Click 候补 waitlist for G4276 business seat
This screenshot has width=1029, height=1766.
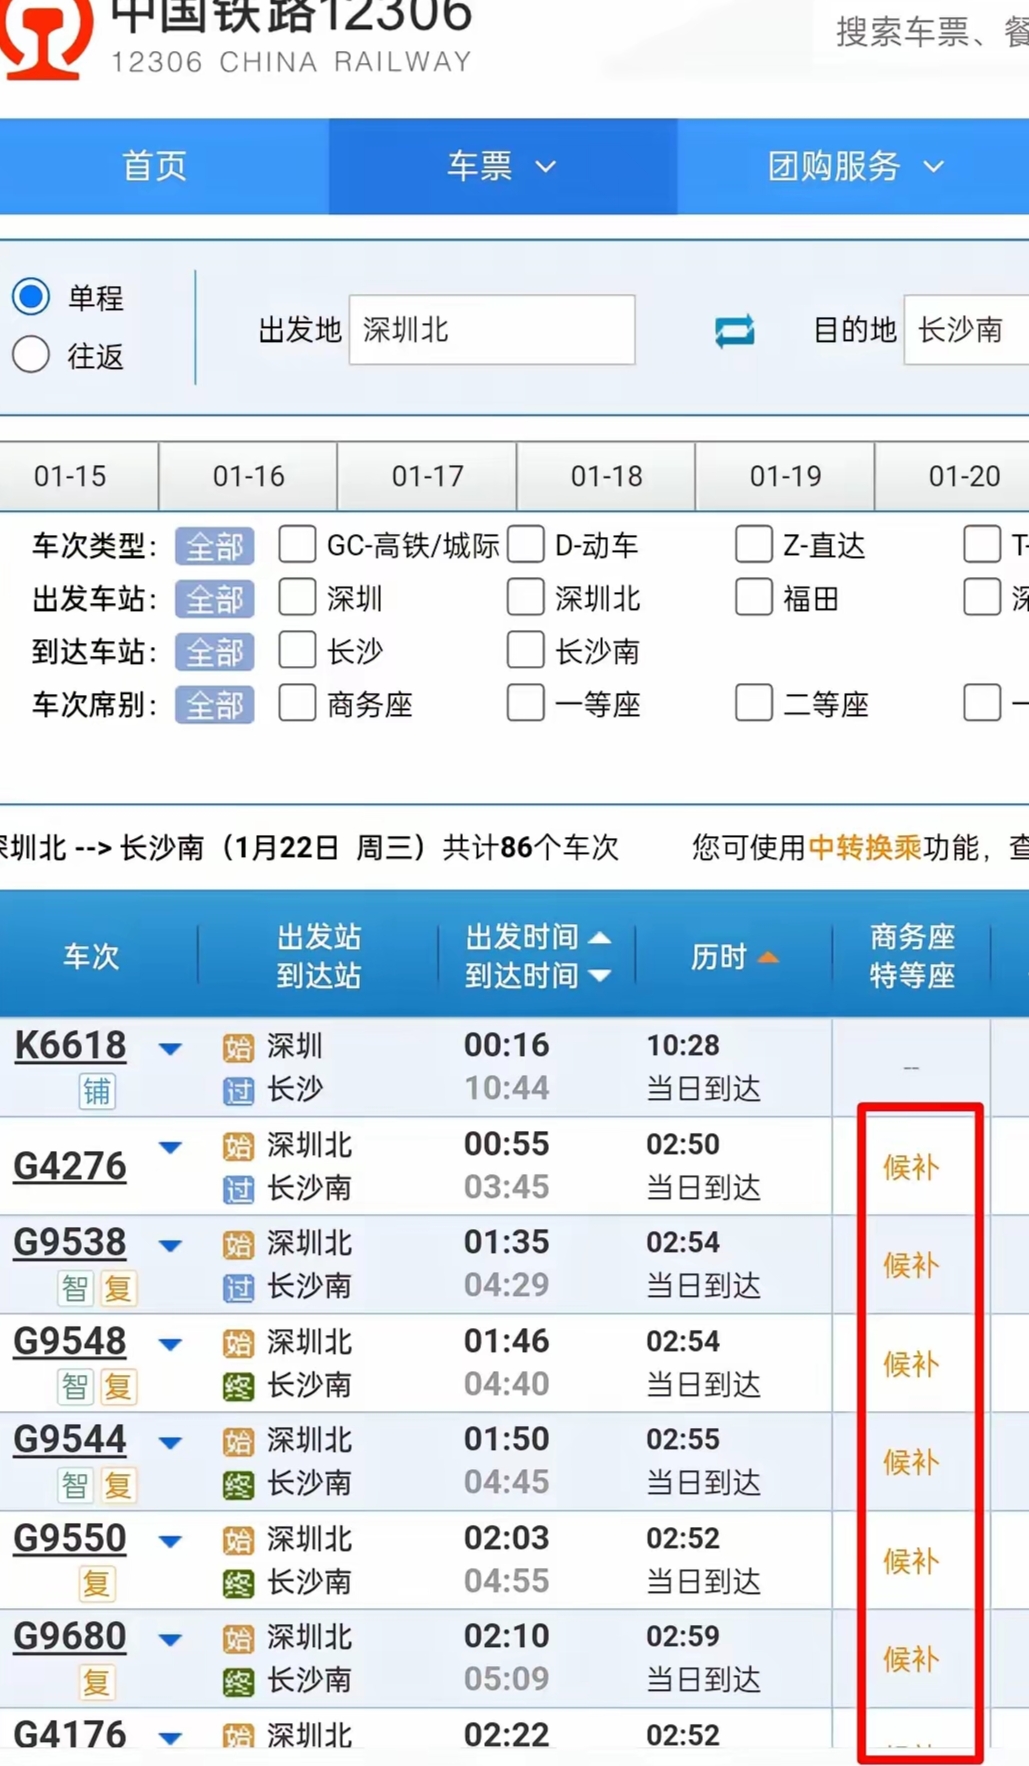click(x=910, y=1167)
